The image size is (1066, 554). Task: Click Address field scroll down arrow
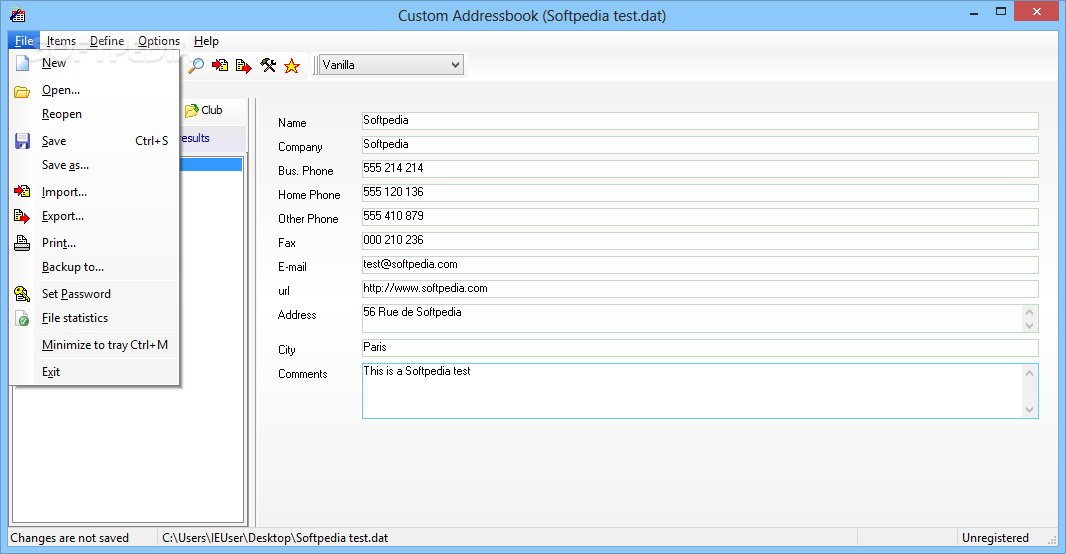click(1029, 326)
